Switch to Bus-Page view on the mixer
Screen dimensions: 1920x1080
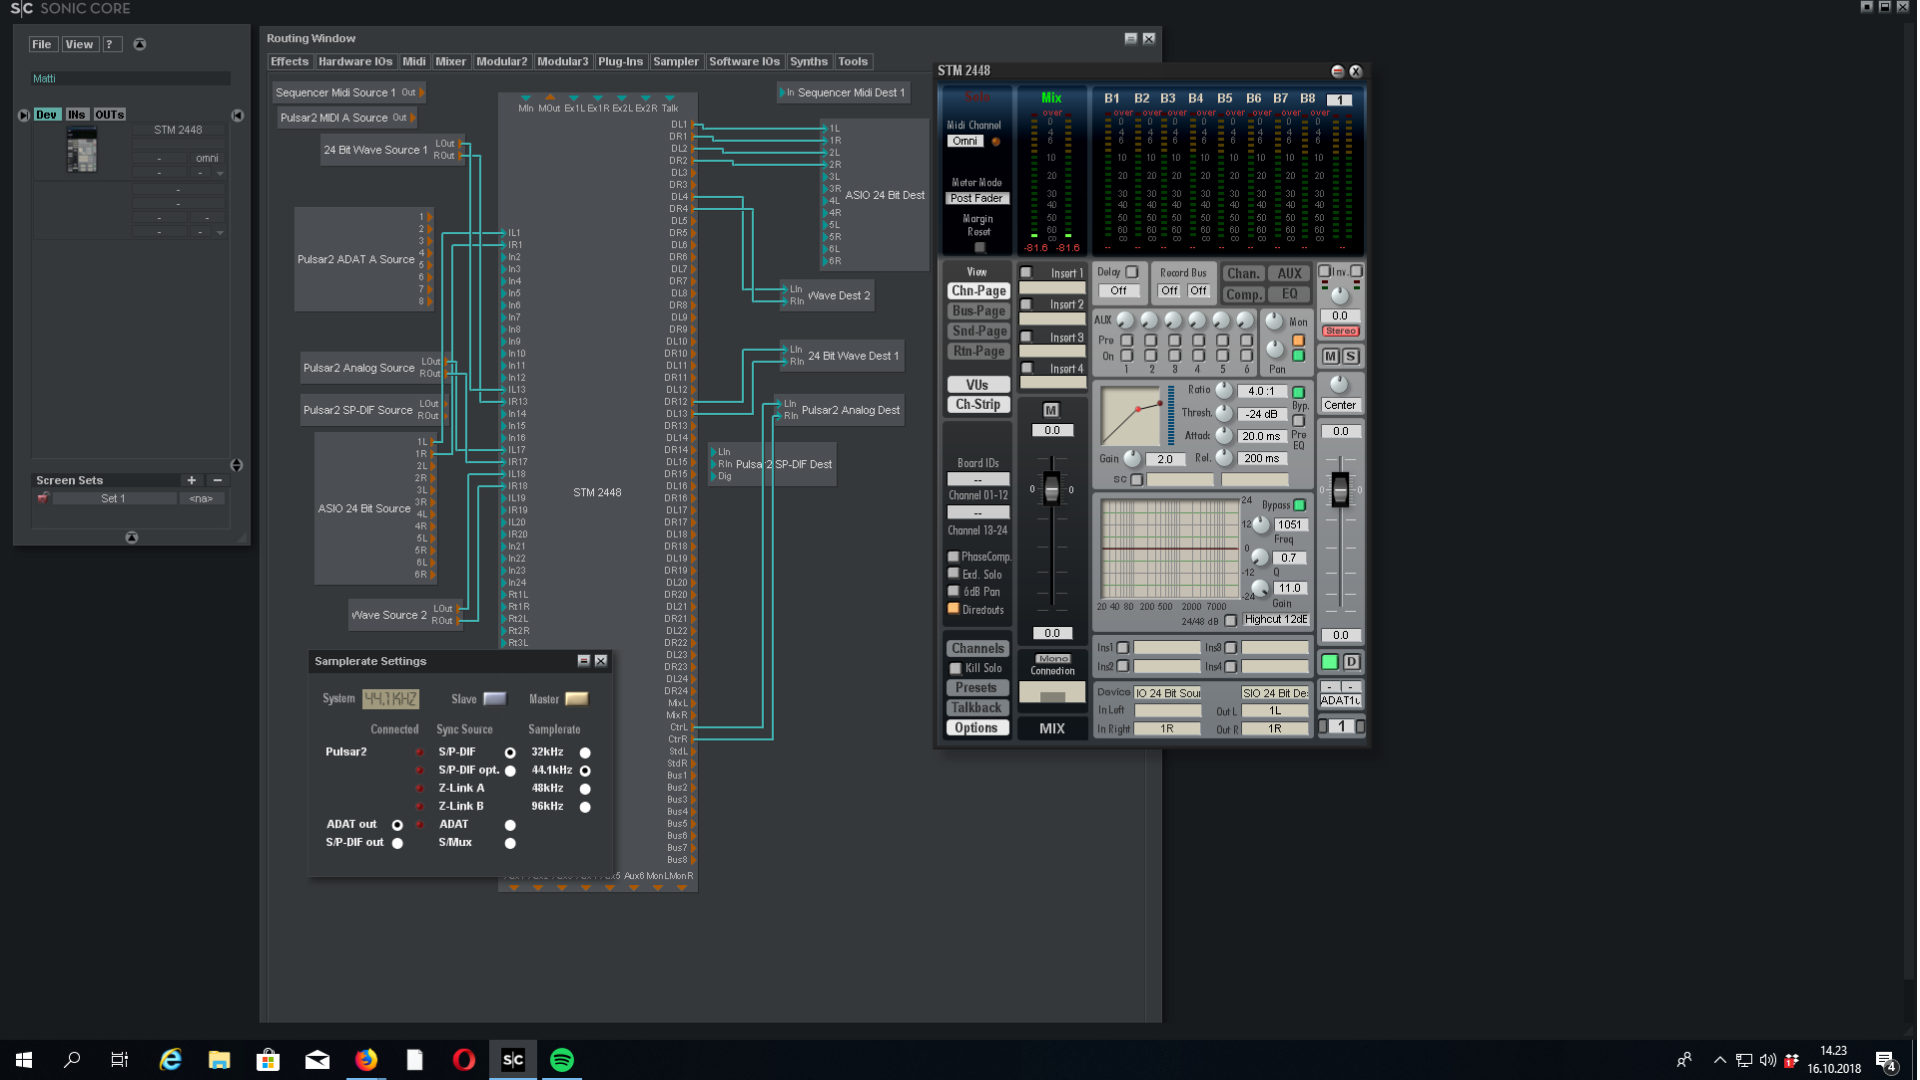(x=978, y=311)
